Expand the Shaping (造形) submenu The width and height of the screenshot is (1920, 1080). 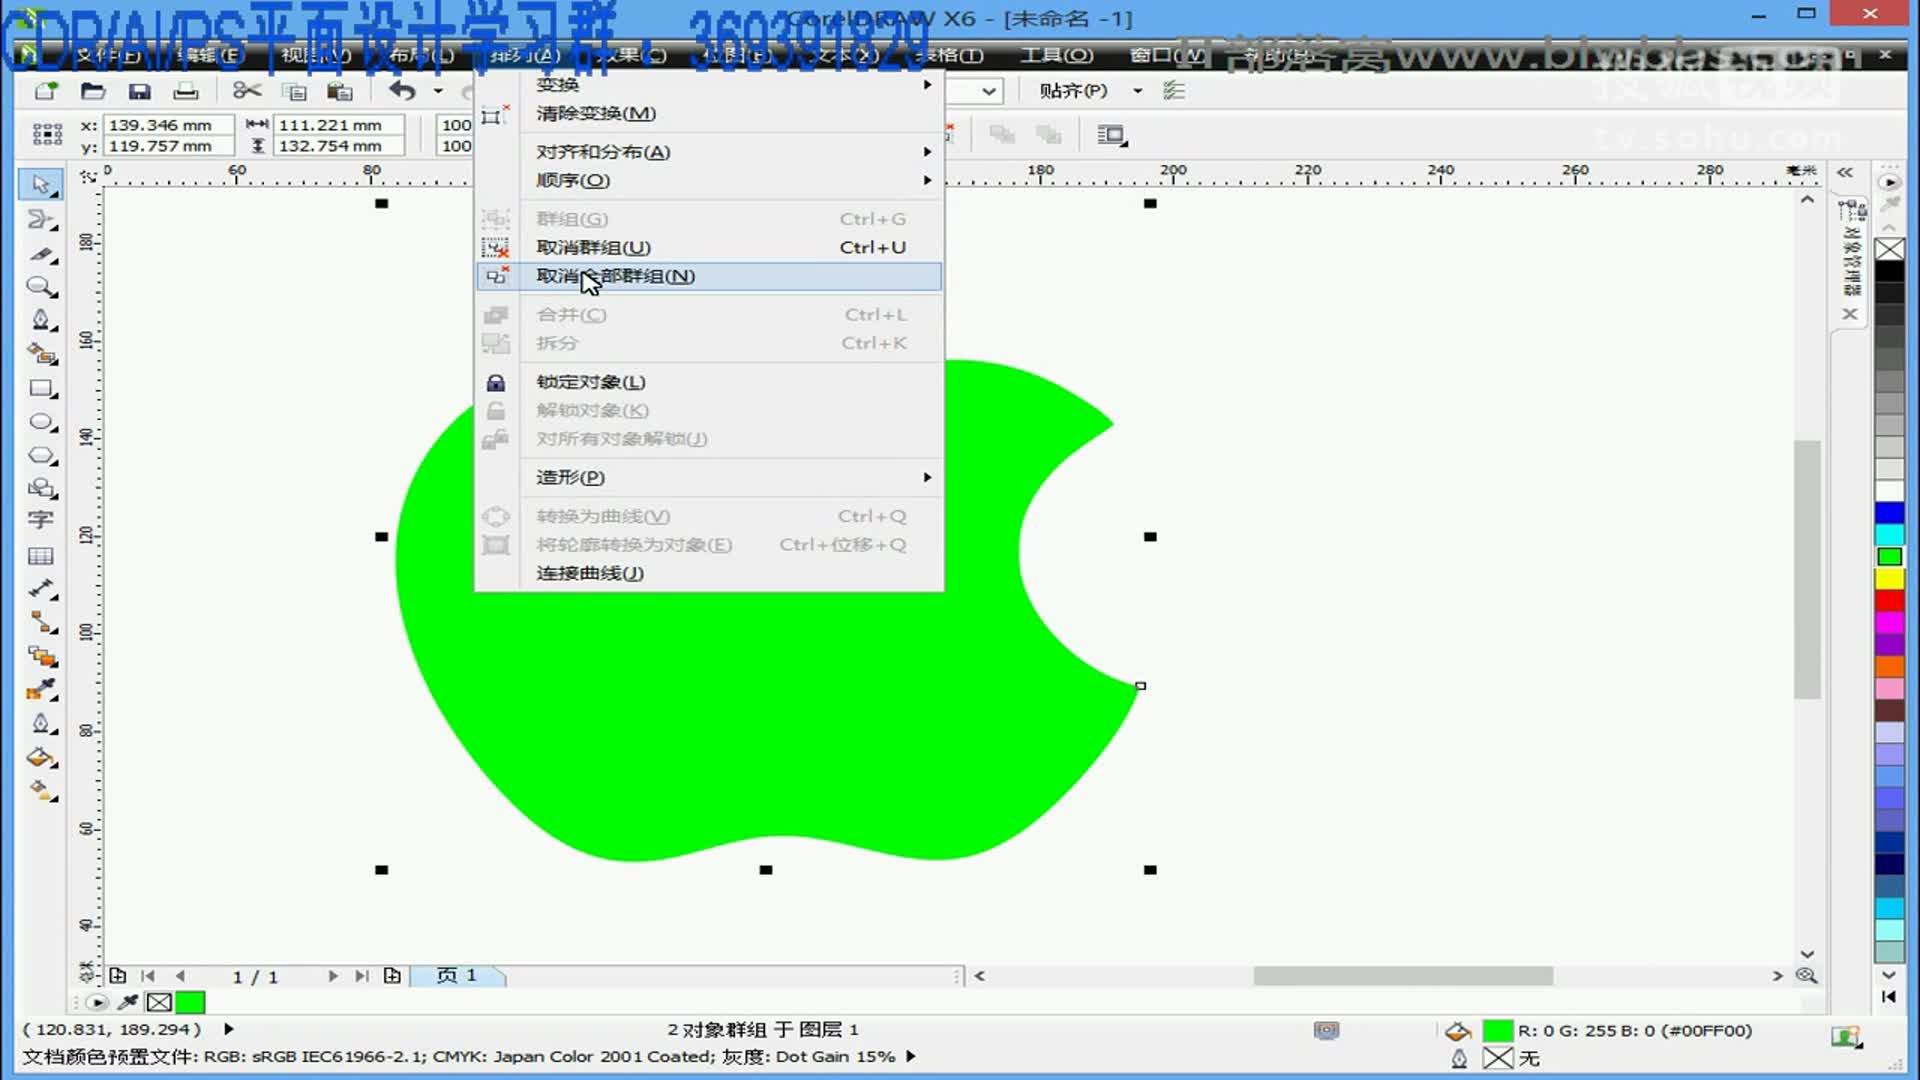point(570,477)
